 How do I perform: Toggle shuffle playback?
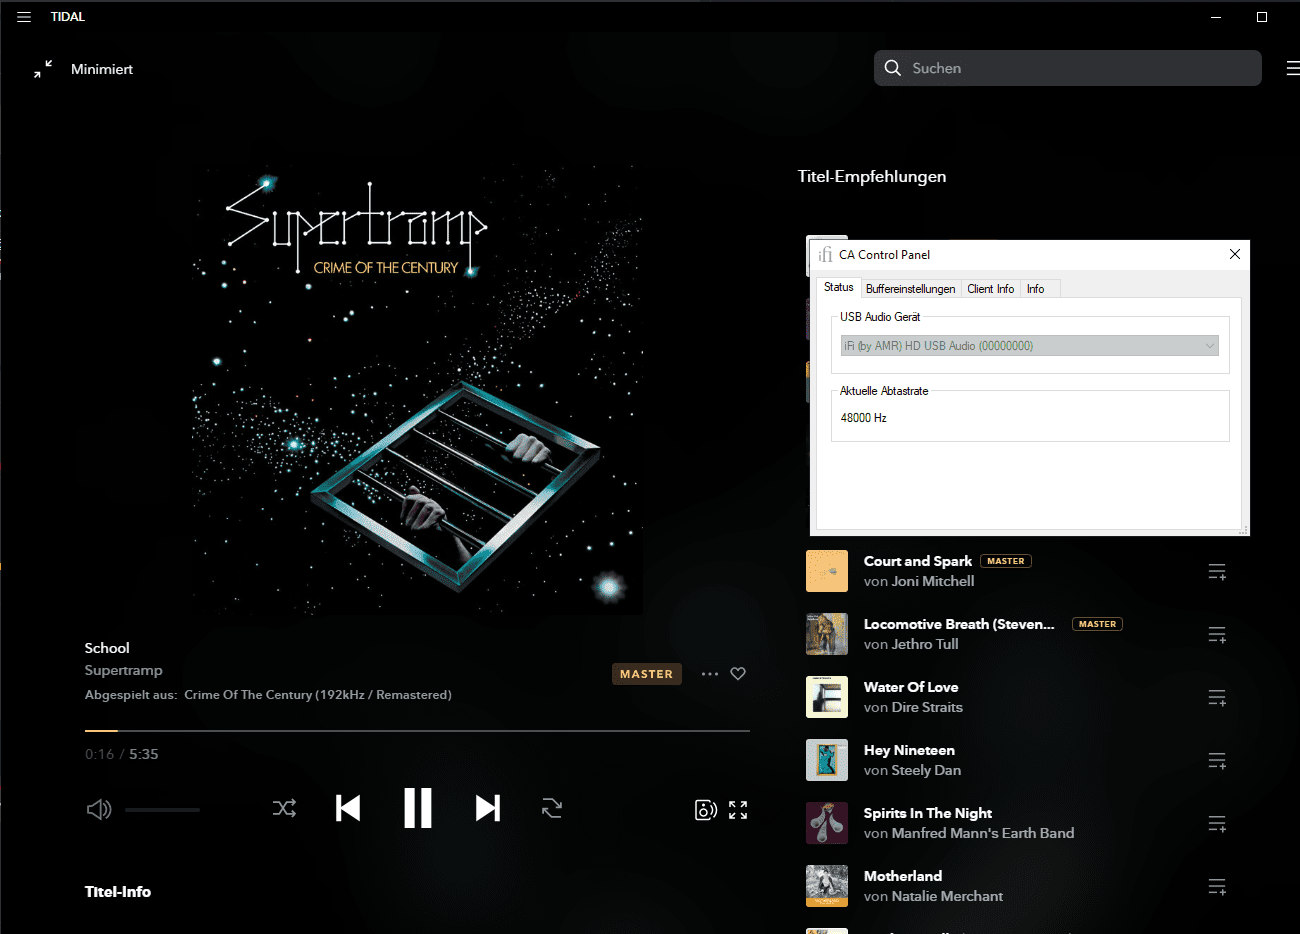(x=285, y=808)
